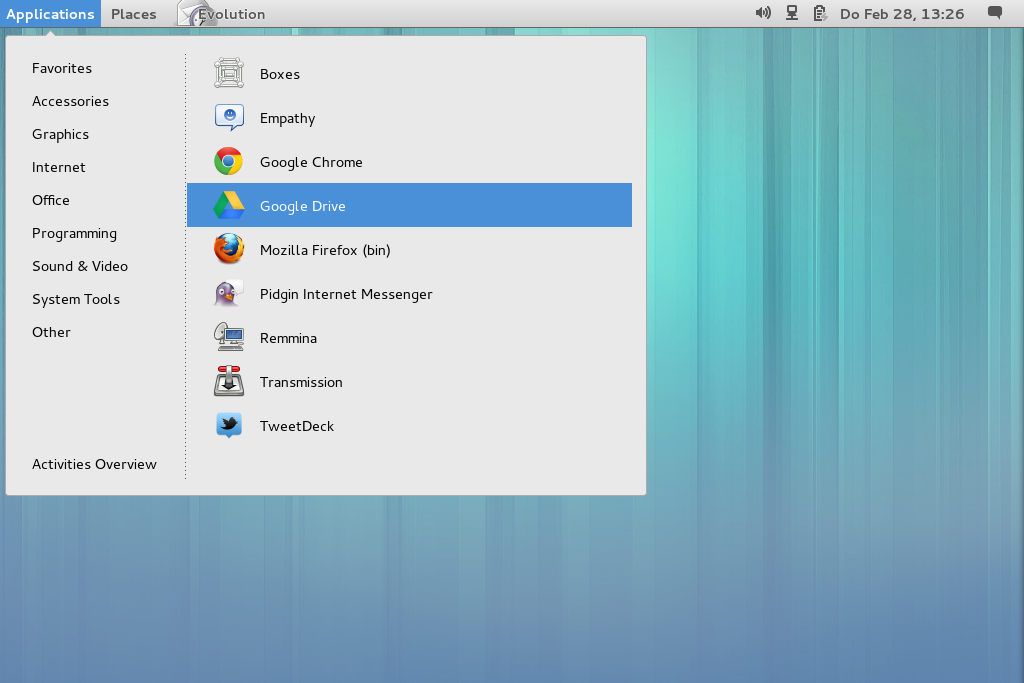The width and height of the screenshot is (1024, 683).
Task: Select the System Tools category
Action: tap(76, 299)
